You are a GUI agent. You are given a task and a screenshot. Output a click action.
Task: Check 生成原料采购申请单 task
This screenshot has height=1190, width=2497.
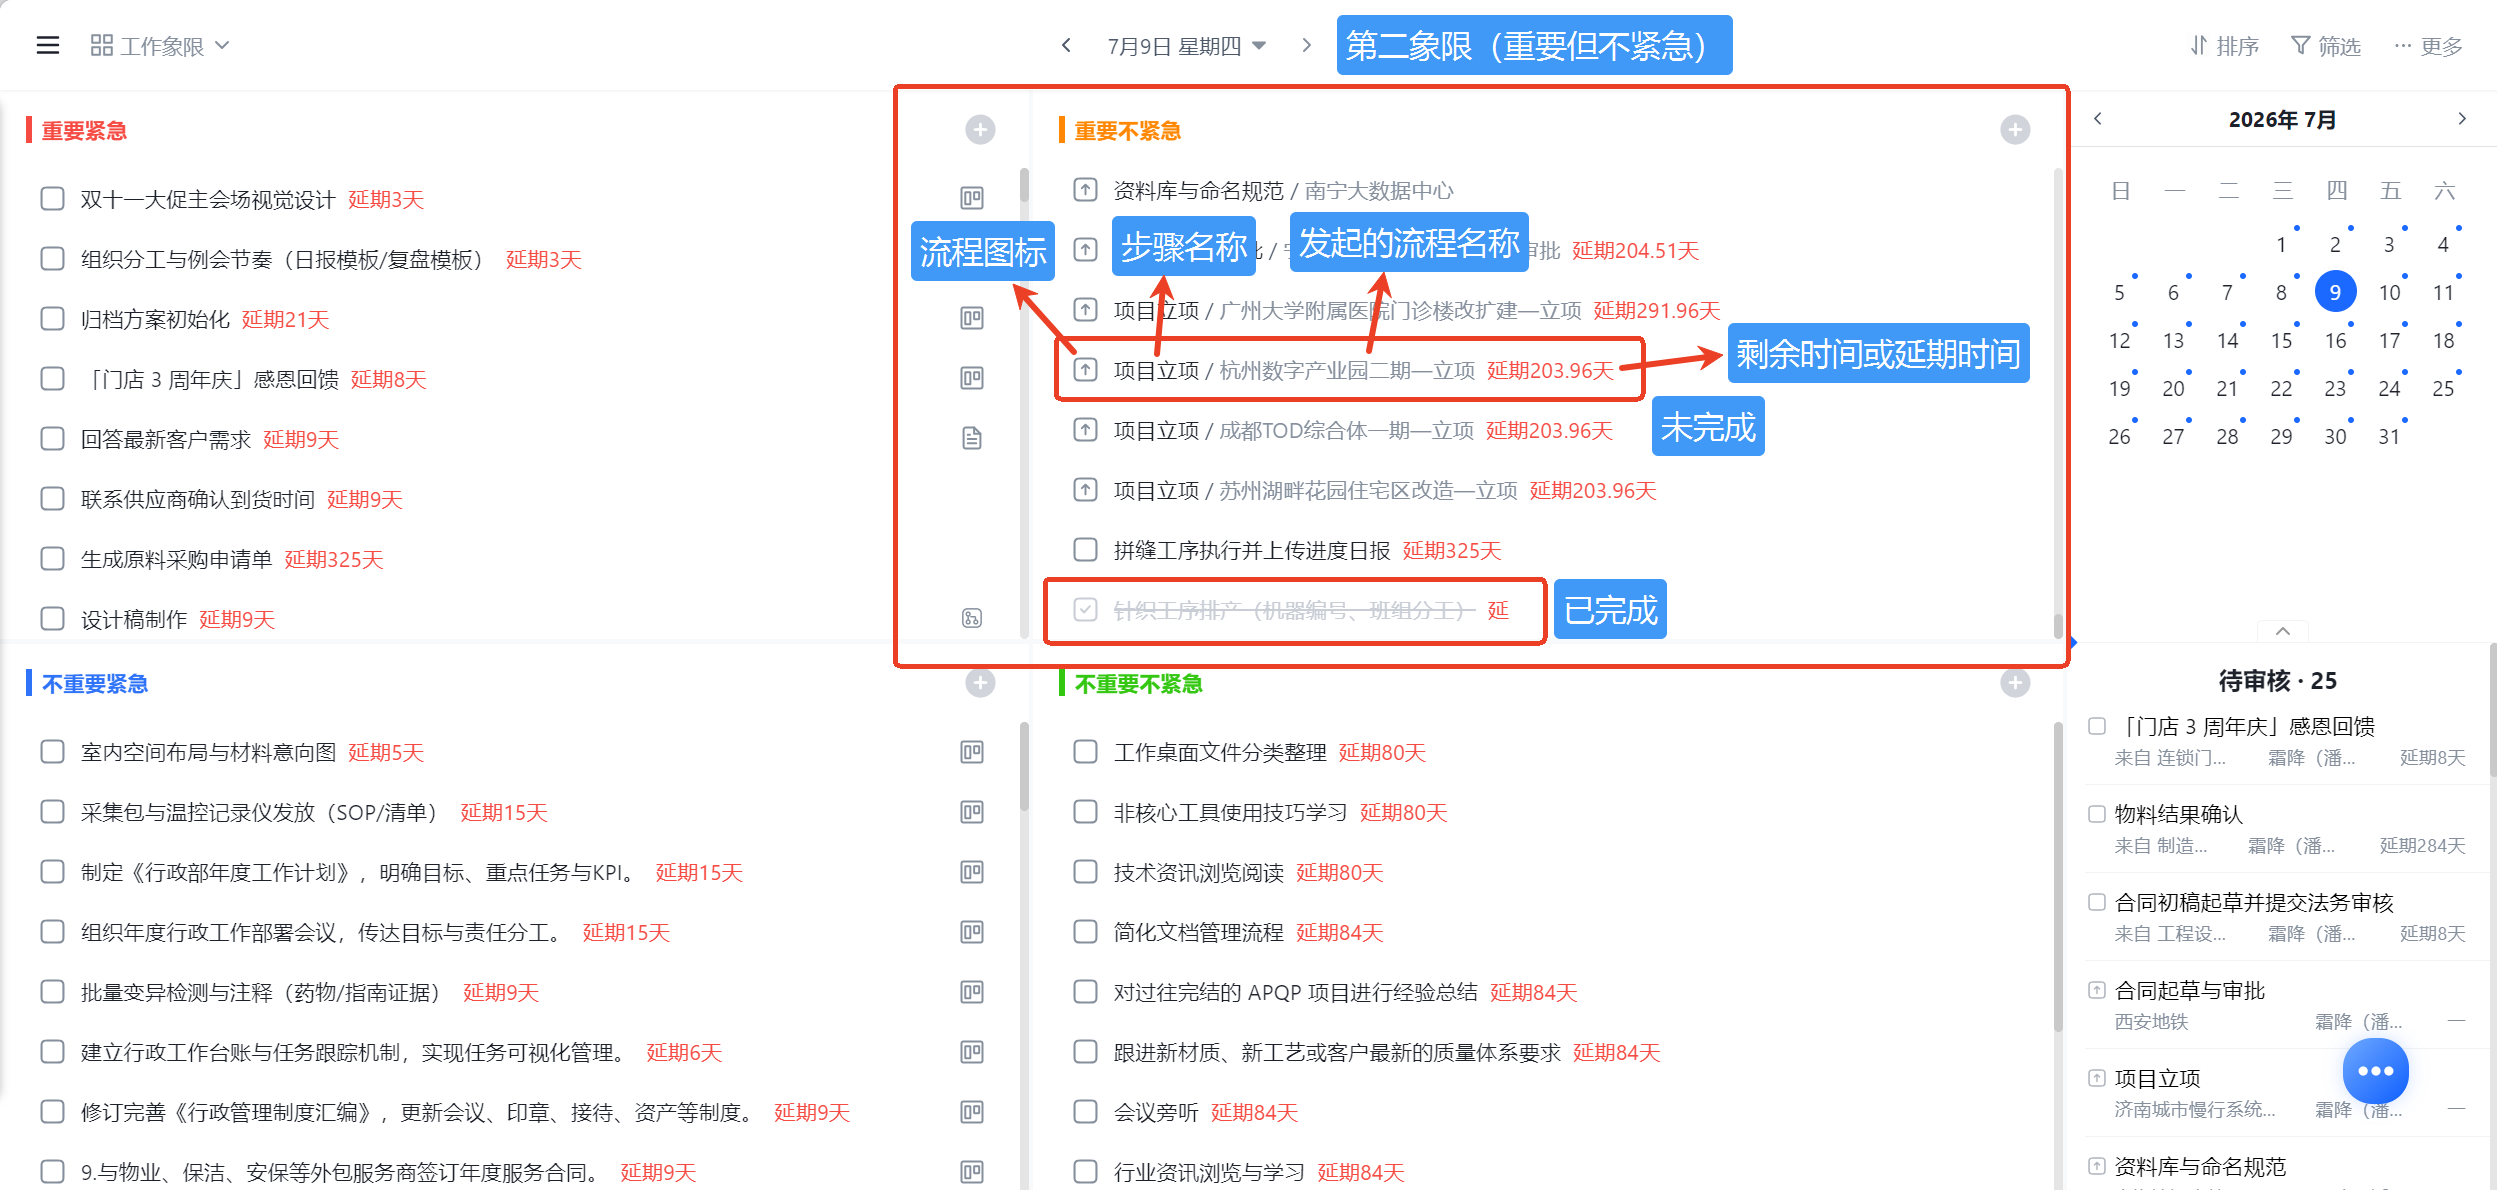(x=52, y=559)
